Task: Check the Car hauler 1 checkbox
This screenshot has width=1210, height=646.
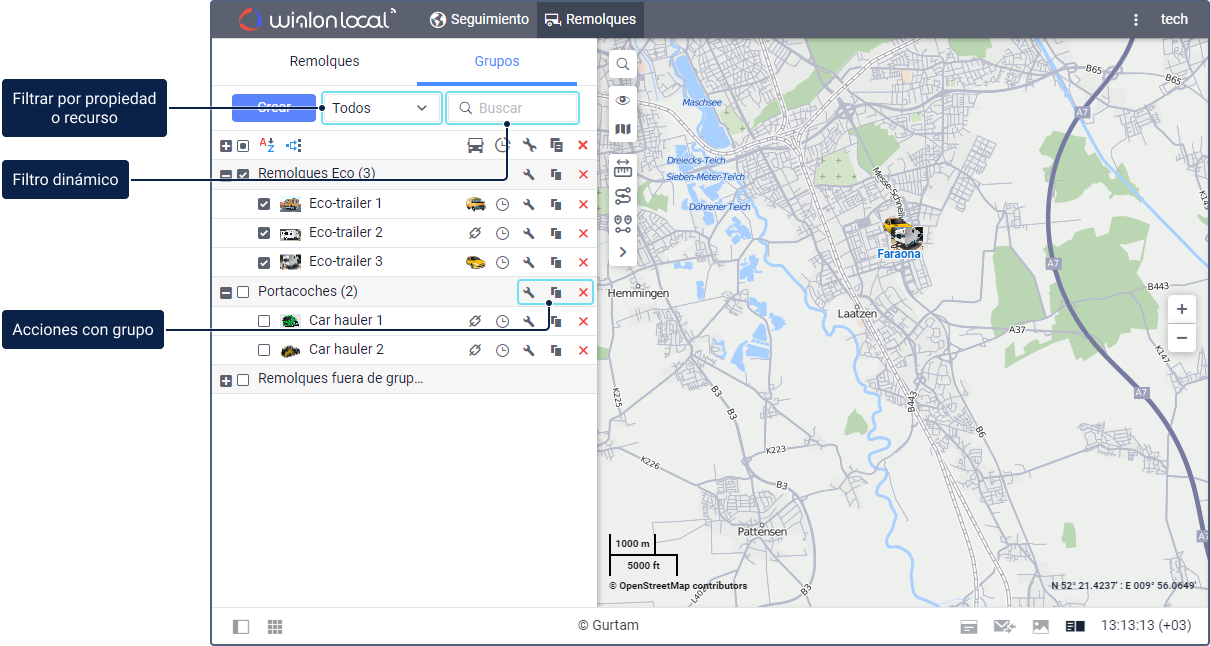Action: pos(264,321)
